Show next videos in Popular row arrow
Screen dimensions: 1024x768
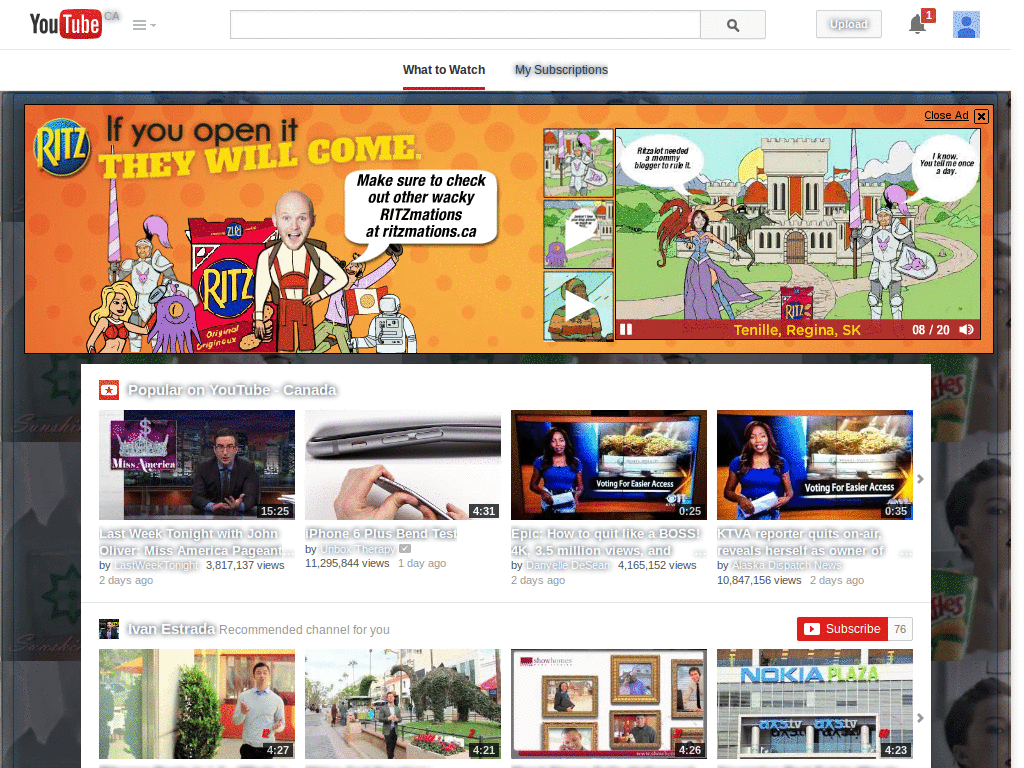click(920, 479)
